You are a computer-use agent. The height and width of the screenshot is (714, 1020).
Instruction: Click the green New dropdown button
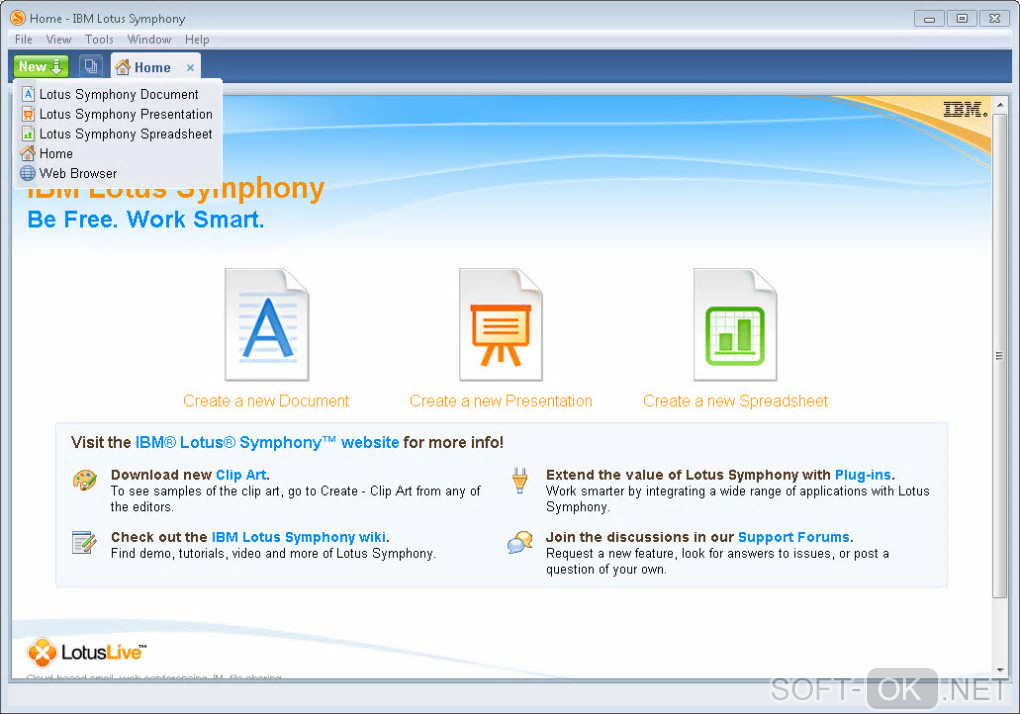[x=40, y=66]
